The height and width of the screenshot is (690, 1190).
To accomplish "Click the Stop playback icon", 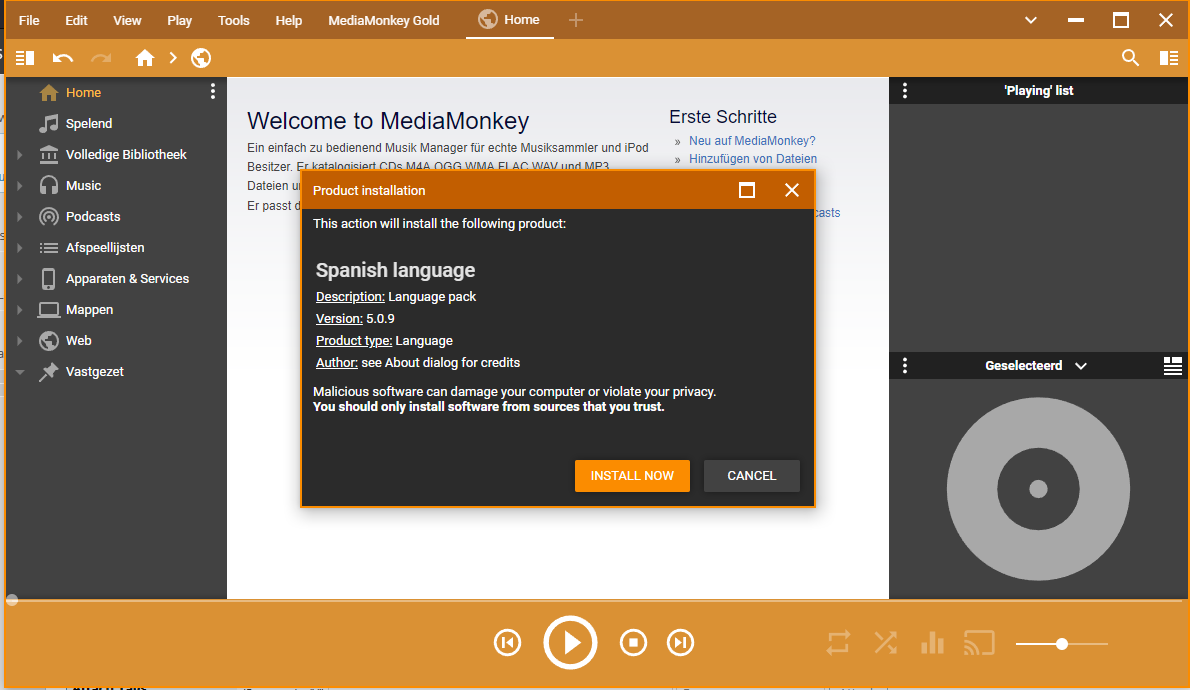I will pyautogui.click(x=633, y=643).
